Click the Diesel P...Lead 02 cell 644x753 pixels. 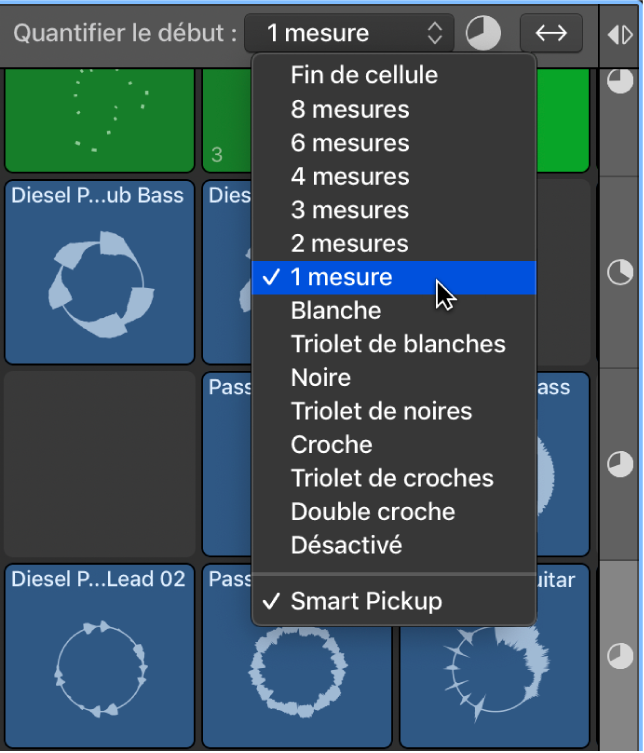click(98, 656)
